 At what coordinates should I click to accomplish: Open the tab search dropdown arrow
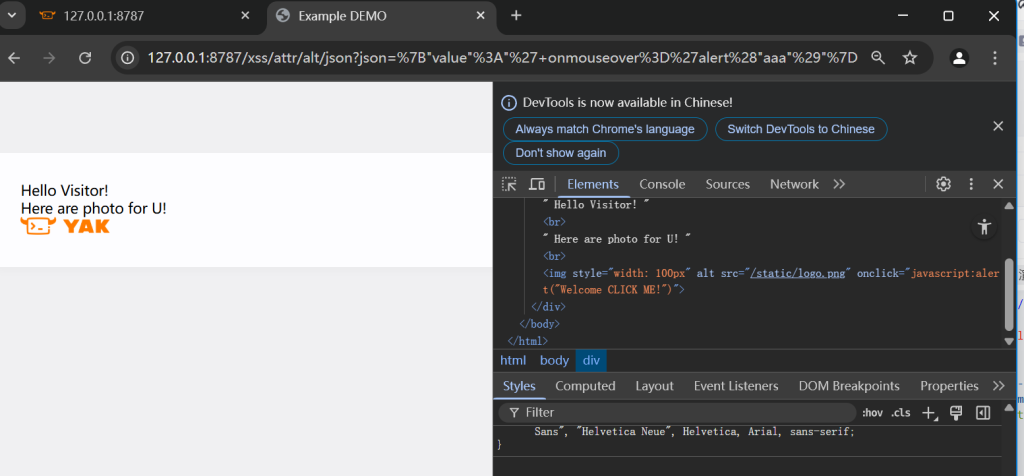tap(14, 15)
